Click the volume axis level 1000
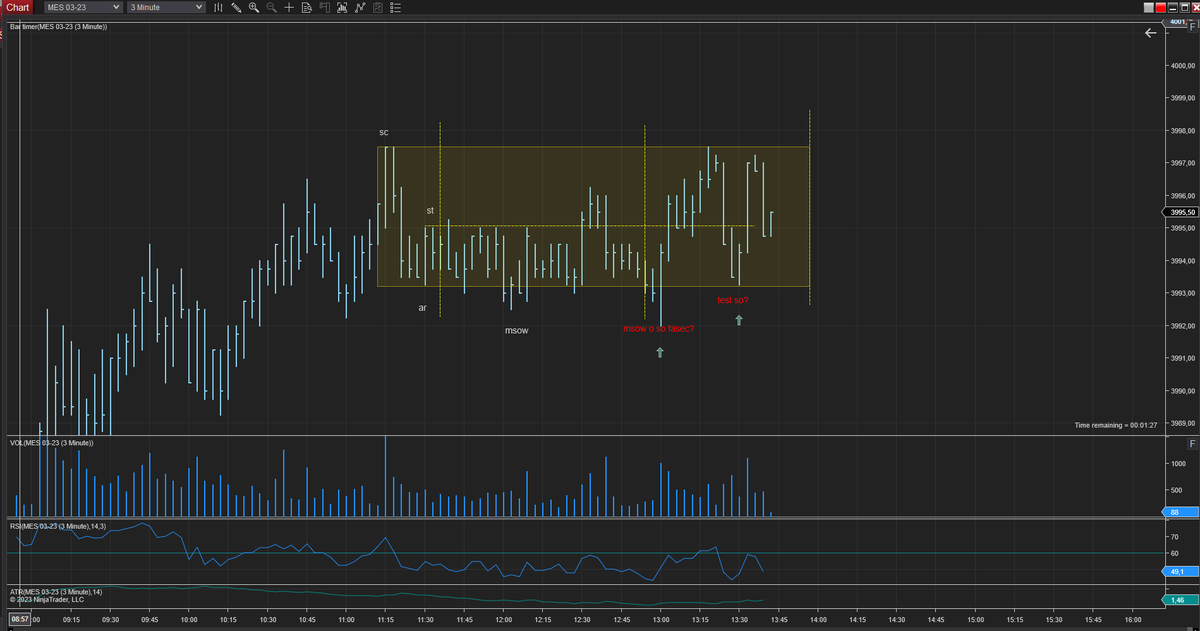This screenshot has height=631, width=1200. click(x=1178, y=464)
